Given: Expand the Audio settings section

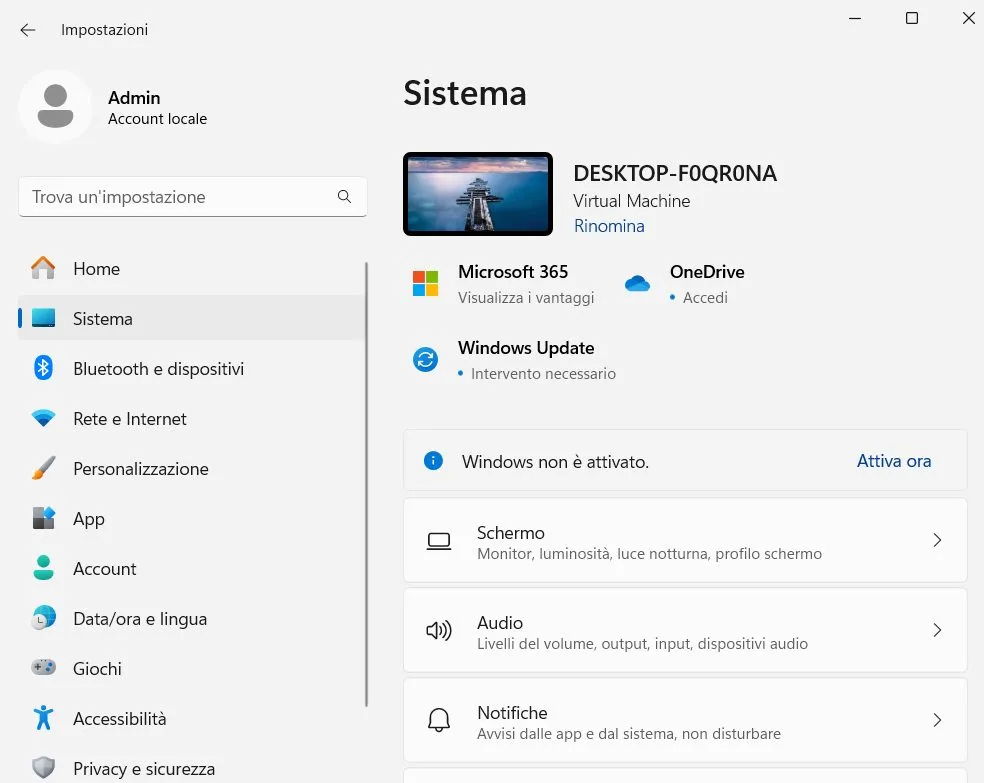Looking at the screenshot, I should (x=685, y=630).
